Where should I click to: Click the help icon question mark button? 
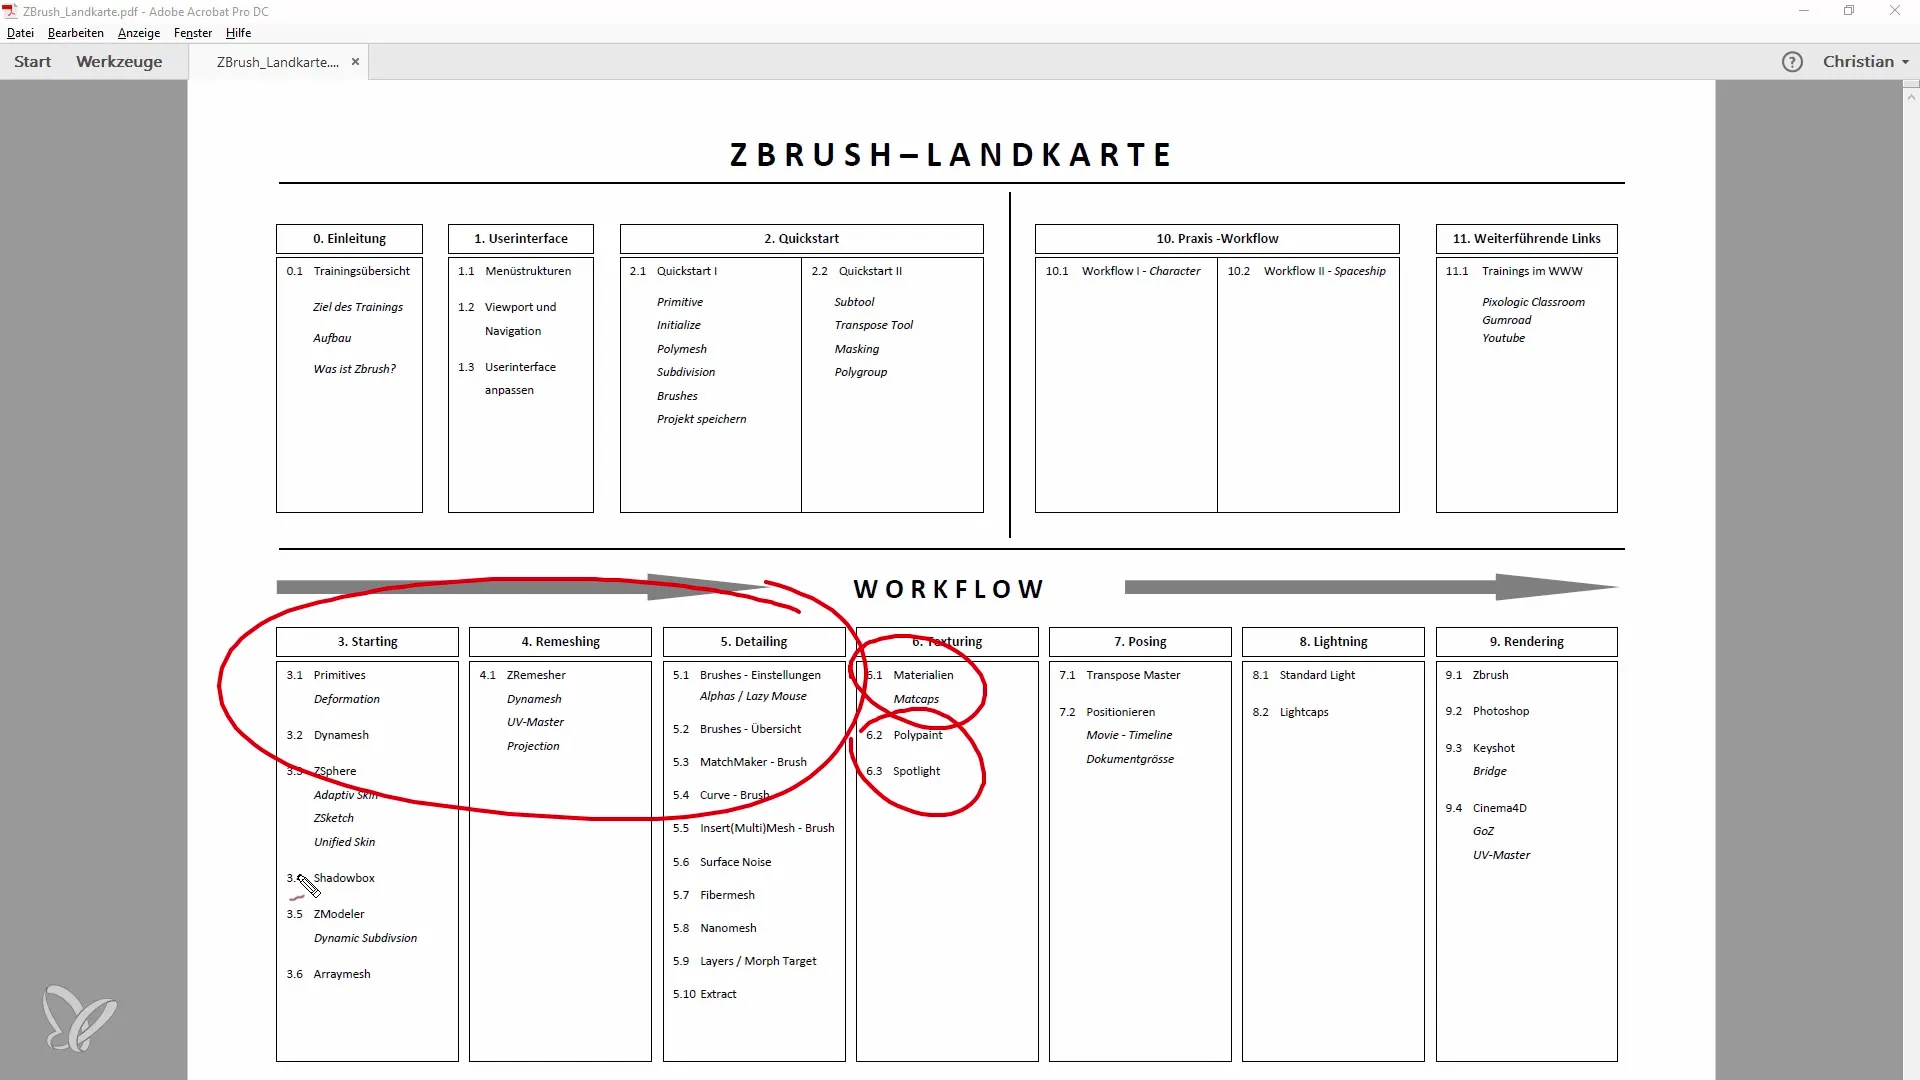tap(1791, 61)
